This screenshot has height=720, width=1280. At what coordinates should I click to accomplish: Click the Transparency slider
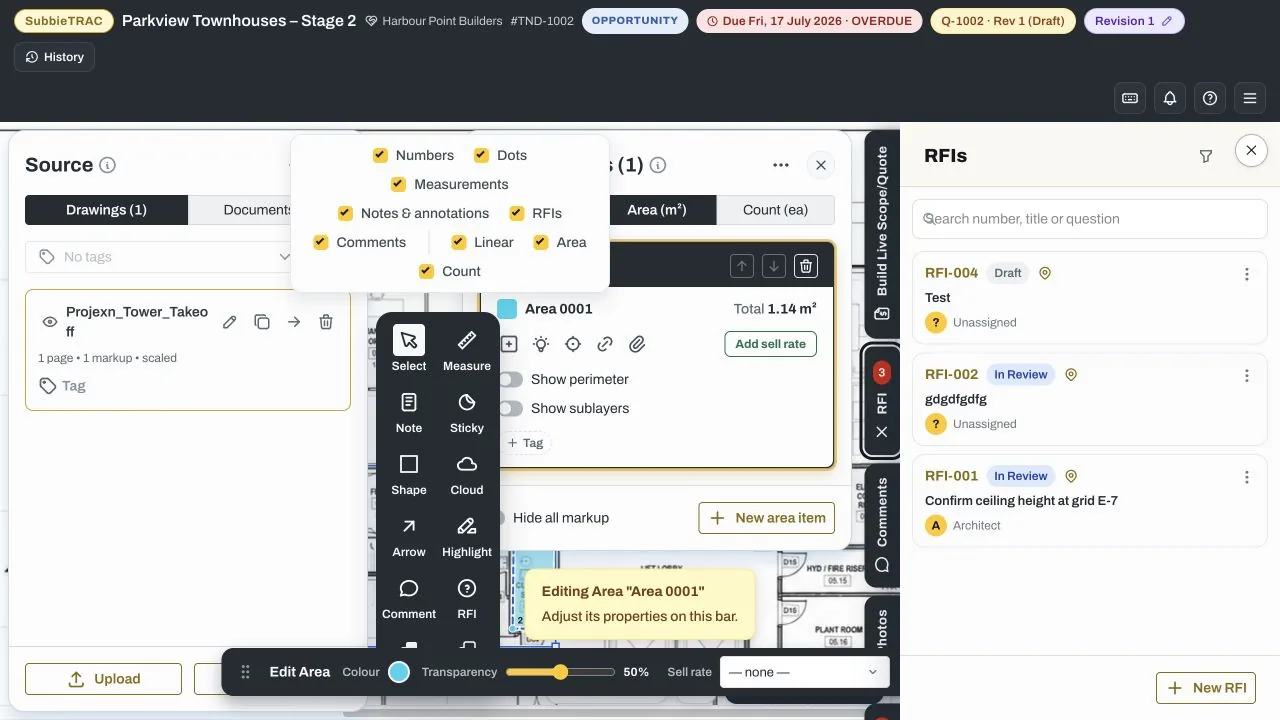coord(560,672)
